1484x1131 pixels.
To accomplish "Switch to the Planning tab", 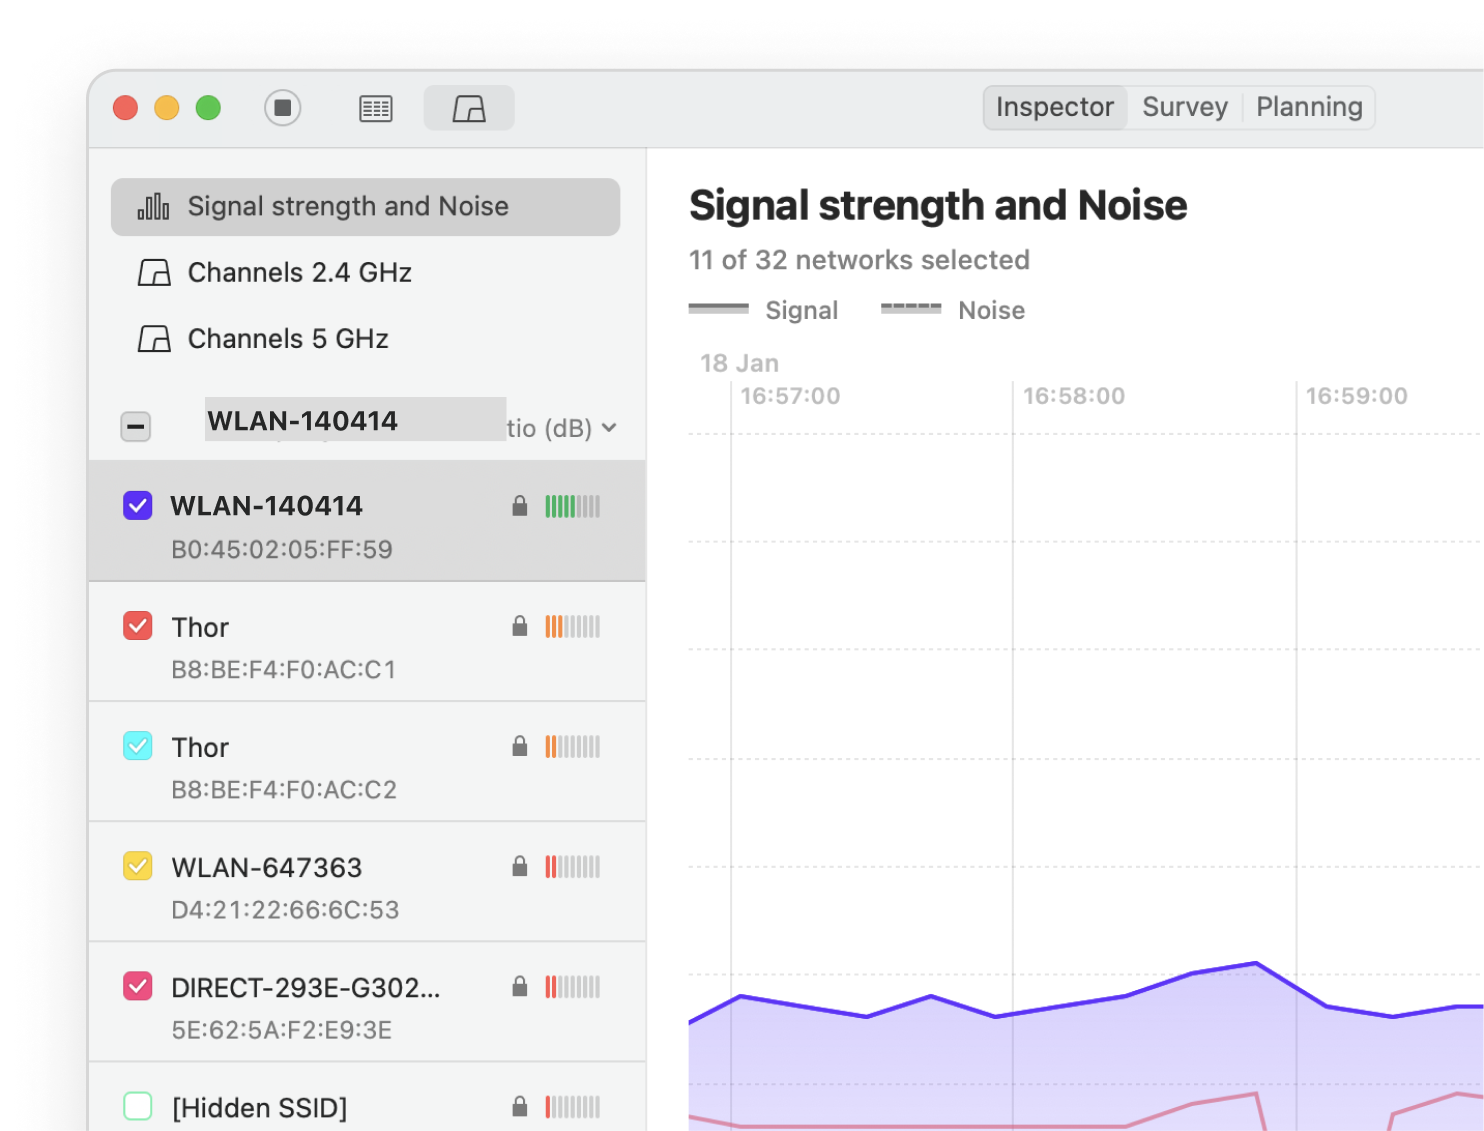I will [x=1308, y=107].
